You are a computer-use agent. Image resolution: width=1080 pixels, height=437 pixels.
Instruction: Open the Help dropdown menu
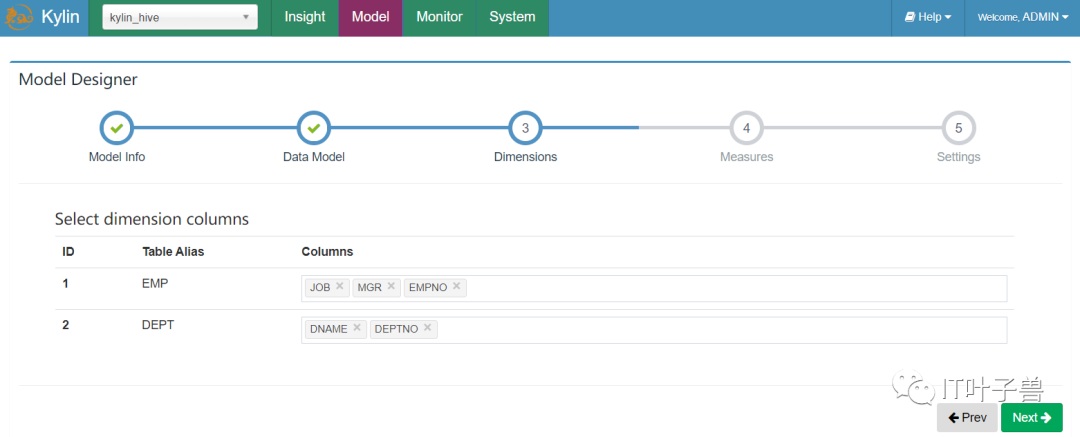tap(928, 17)
